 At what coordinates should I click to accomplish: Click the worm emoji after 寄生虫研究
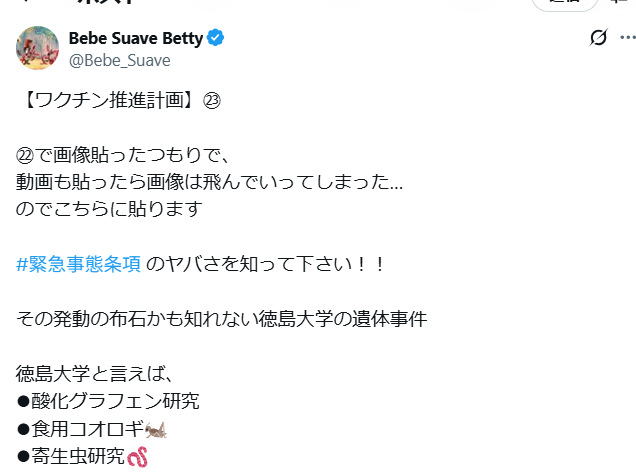pyautogui.click(x=137, y=457)
